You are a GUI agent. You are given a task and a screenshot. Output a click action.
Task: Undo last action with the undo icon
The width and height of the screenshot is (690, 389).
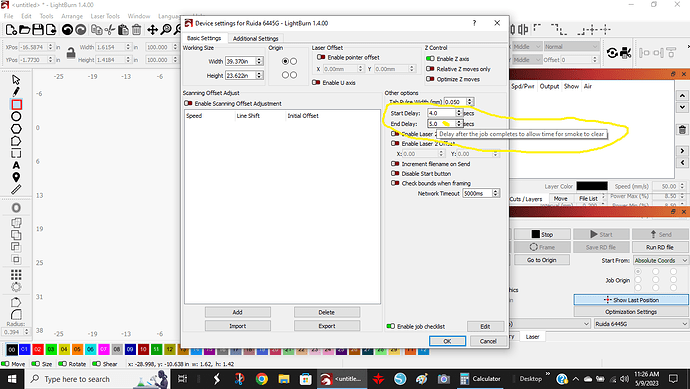pyautogui.click(x=67, y=29)
